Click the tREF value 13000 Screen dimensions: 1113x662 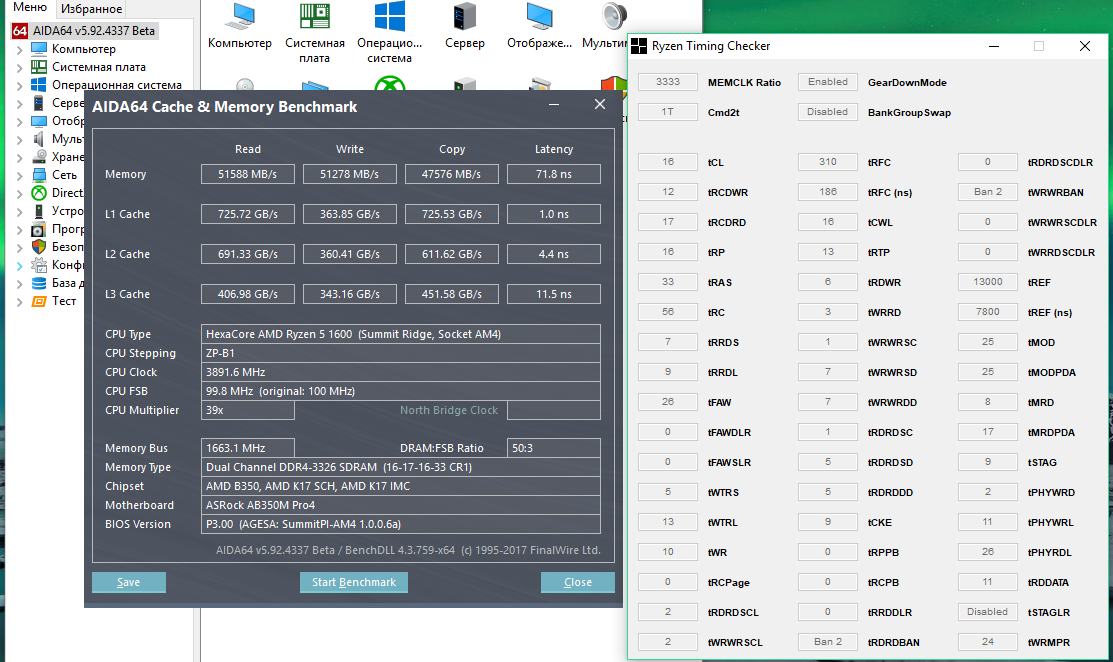988,282
